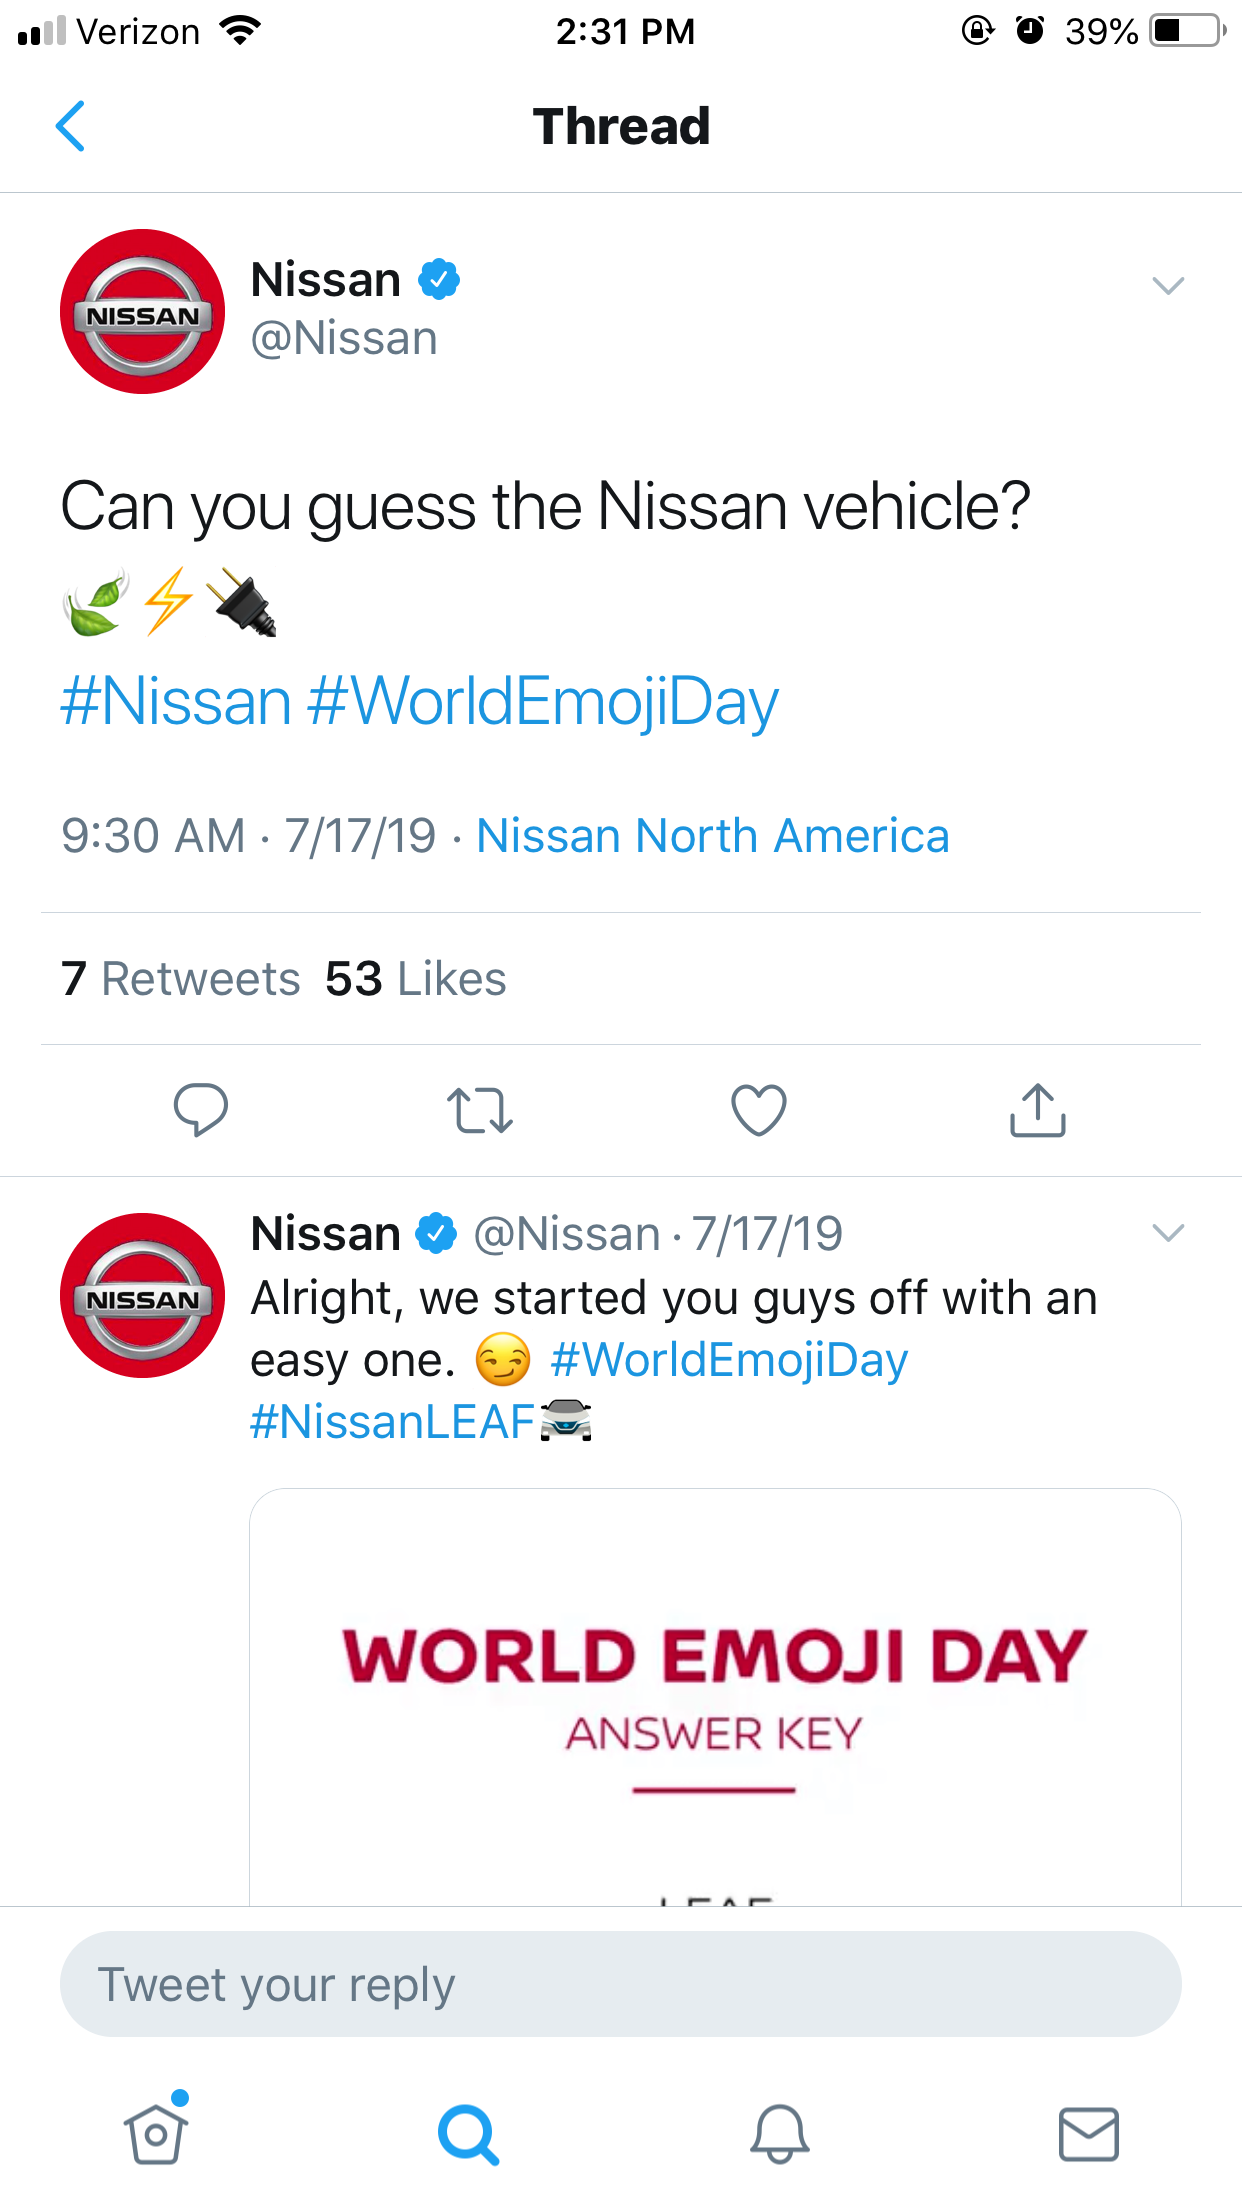
Task: Like the tweet with the heart icon
Action: coord(759,1110)
